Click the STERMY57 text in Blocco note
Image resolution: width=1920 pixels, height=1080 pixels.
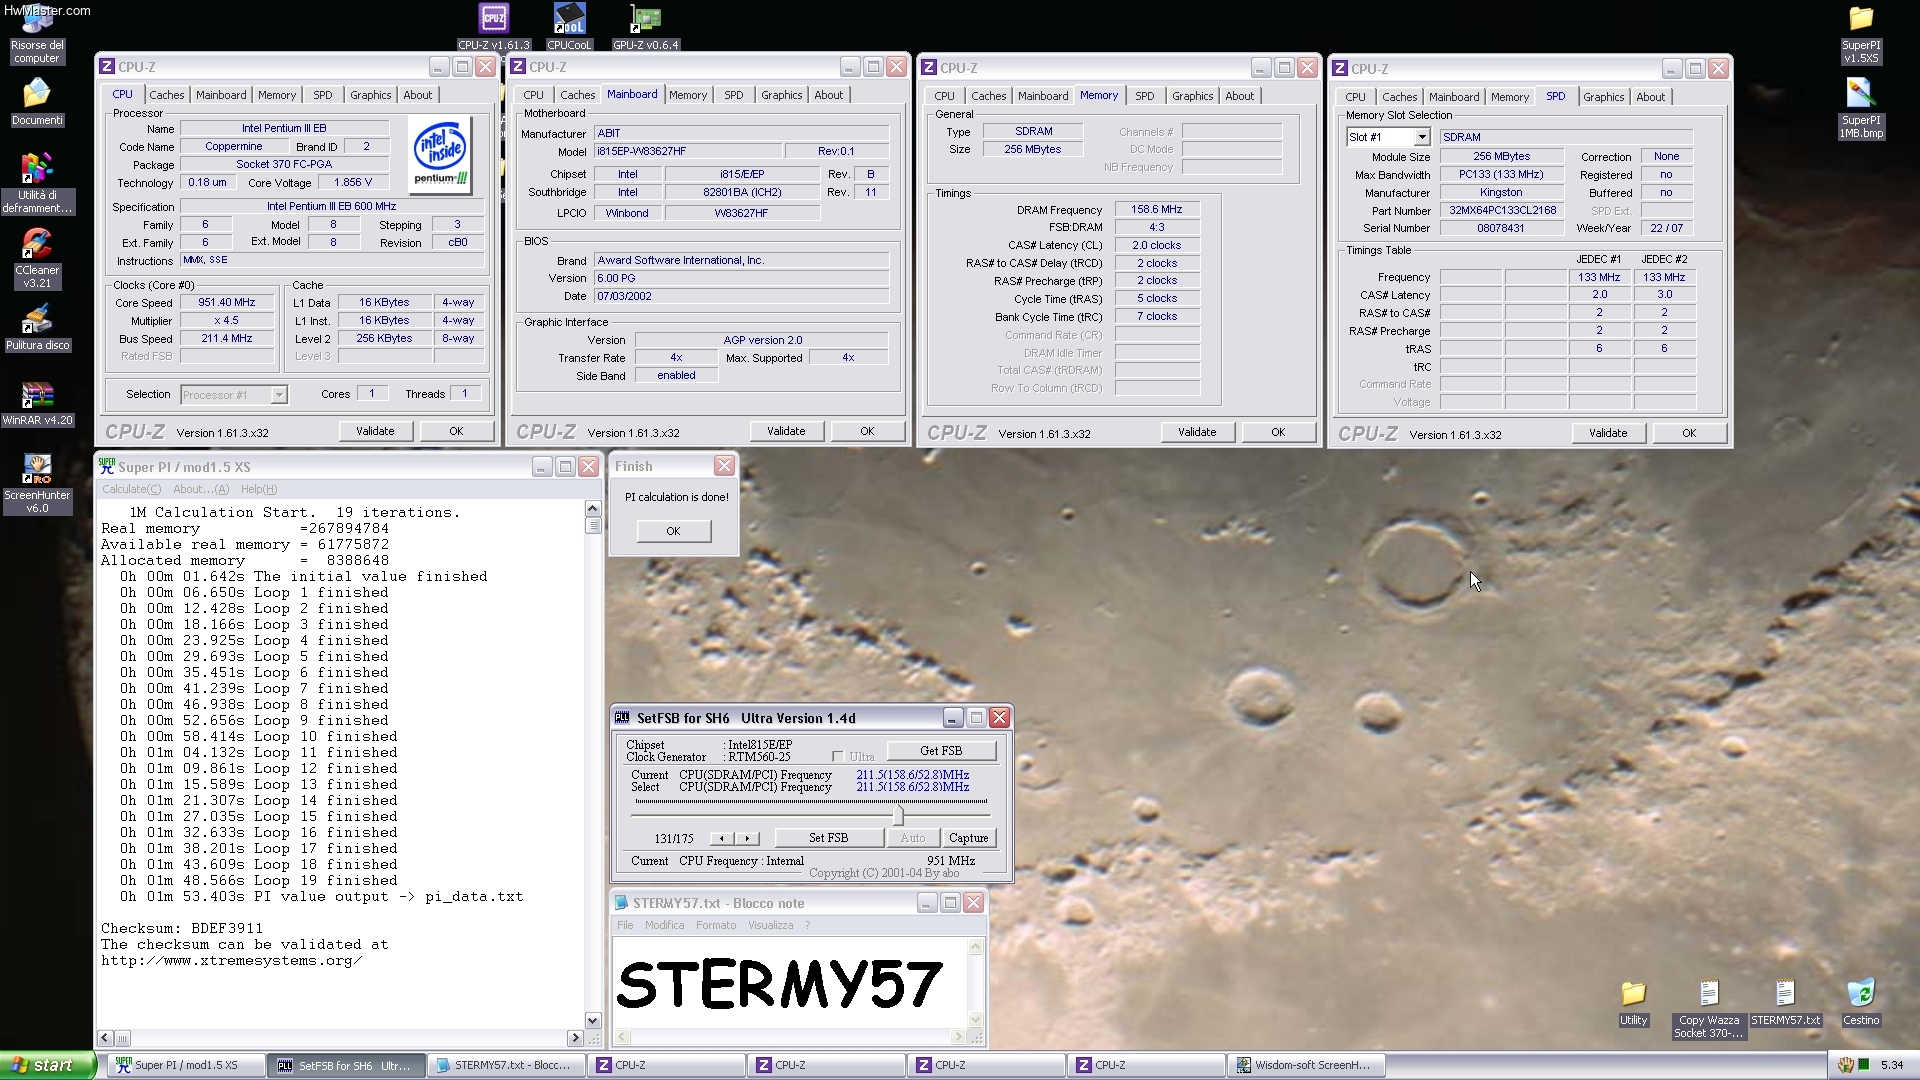[780, 984]
